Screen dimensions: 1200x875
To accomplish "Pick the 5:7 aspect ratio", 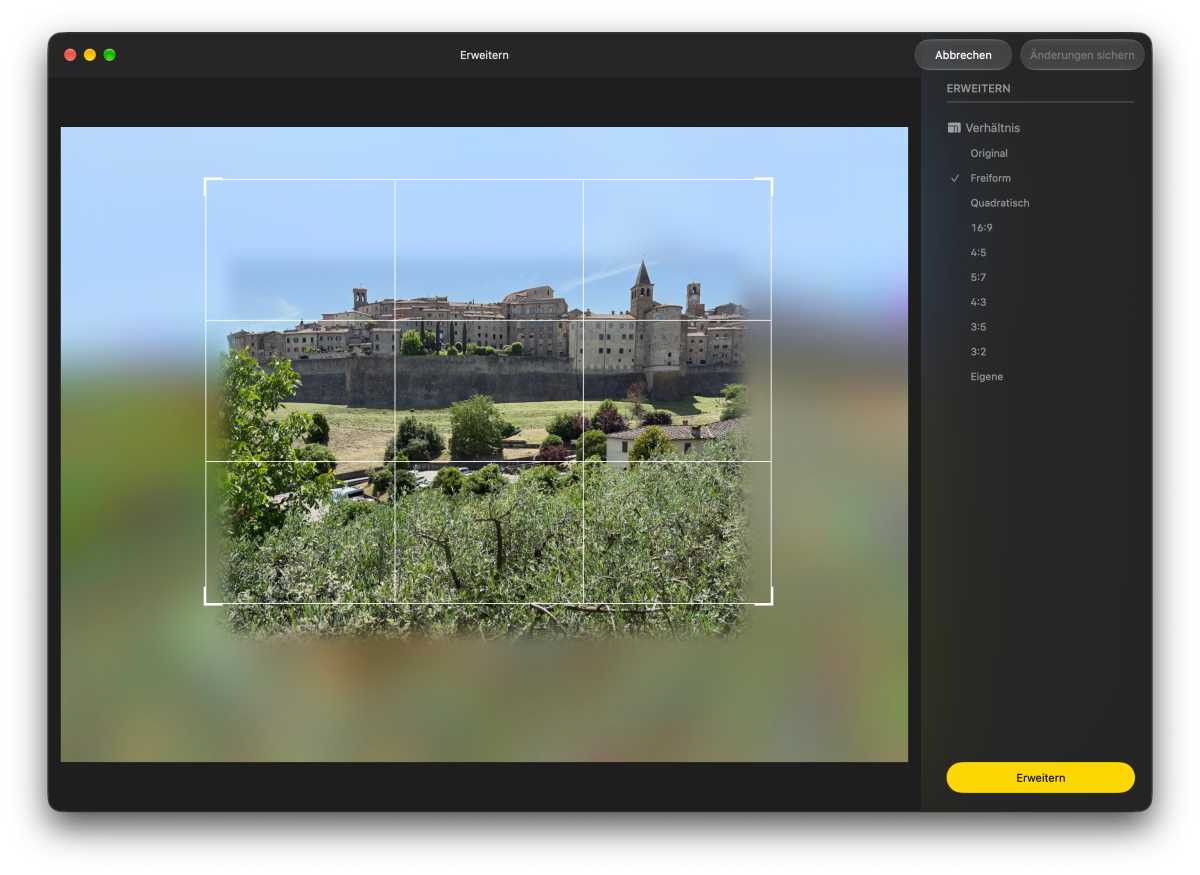I will (978, 277).
